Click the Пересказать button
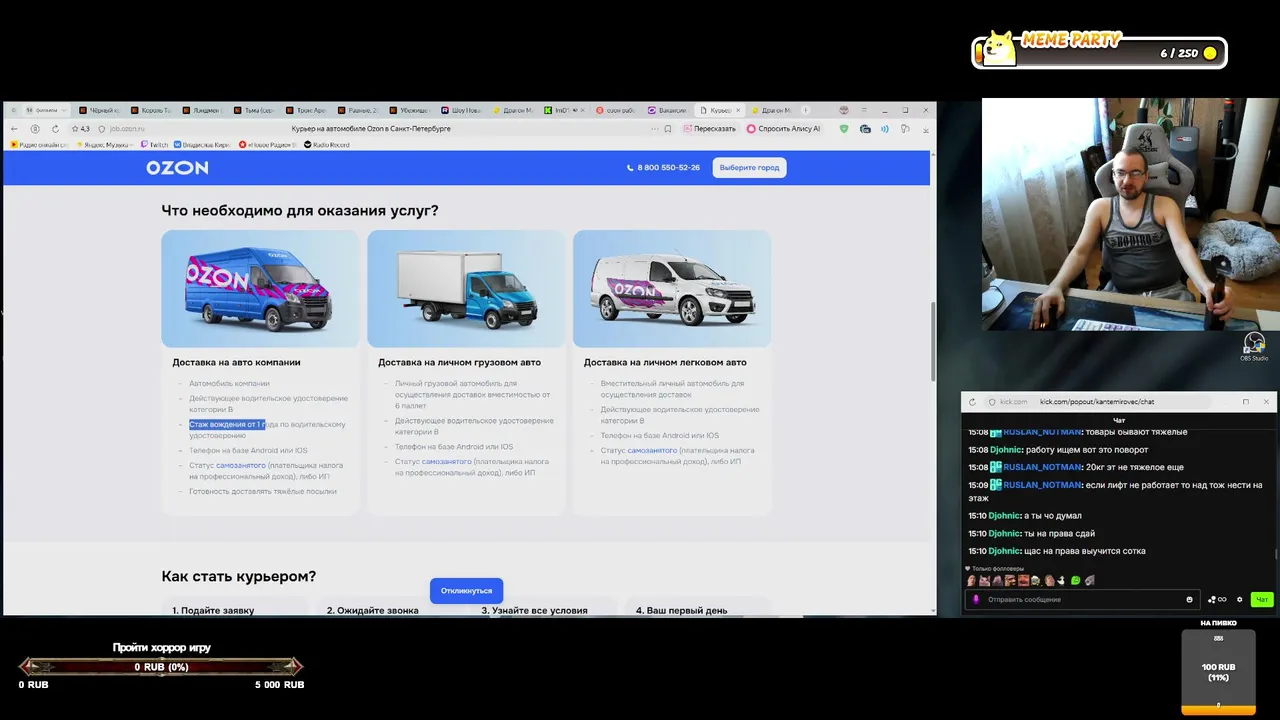Viewport: 1280px width, 720px height. 709,129
